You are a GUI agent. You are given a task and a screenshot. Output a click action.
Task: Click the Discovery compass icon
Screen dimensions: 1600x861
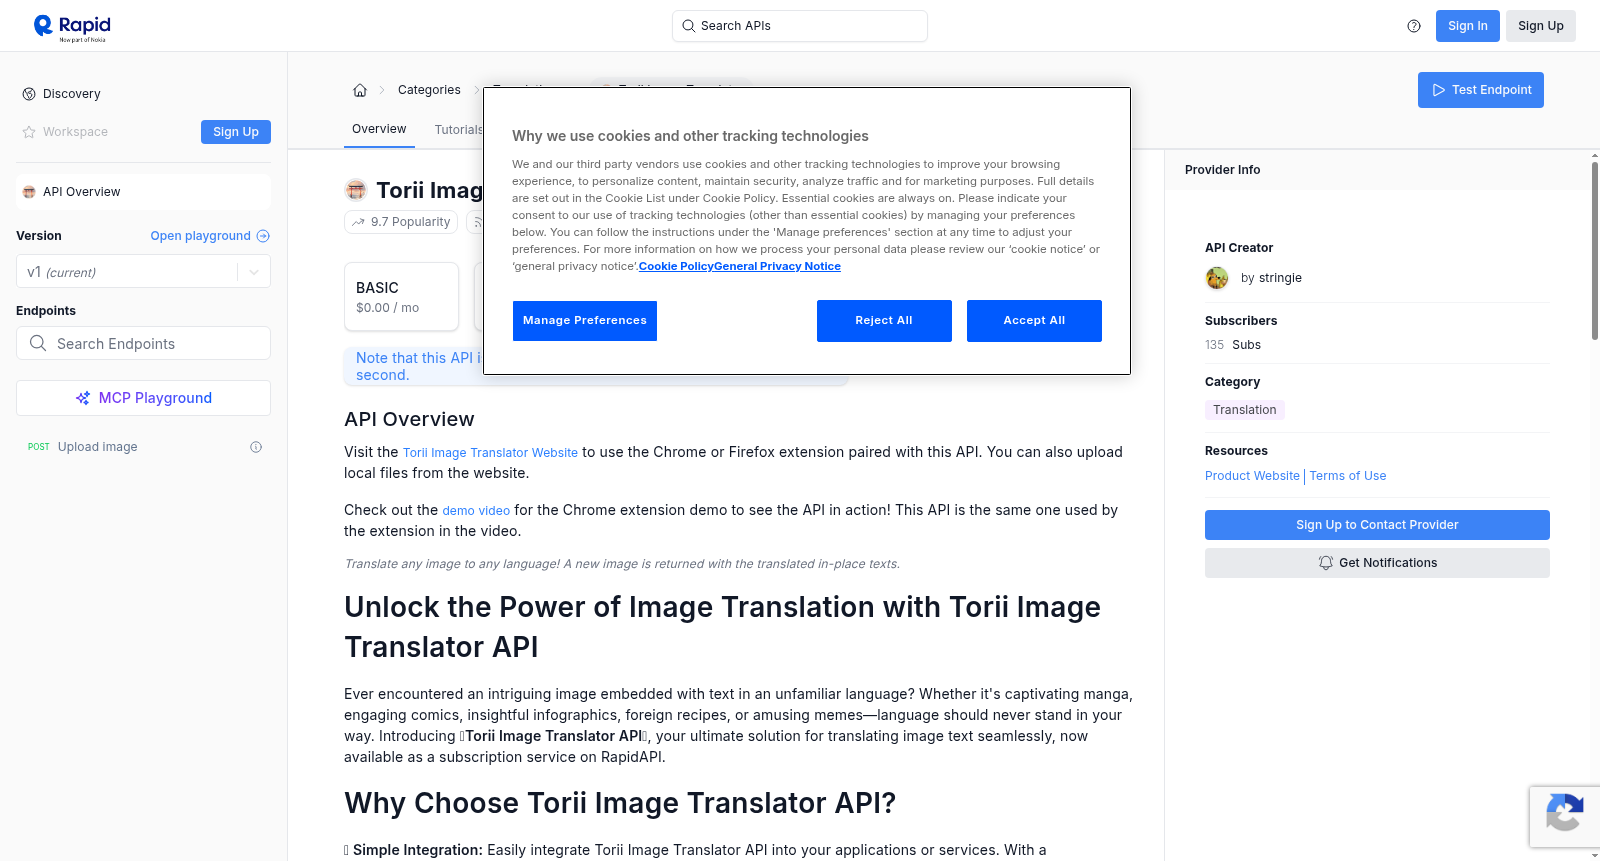coord(29,94)
